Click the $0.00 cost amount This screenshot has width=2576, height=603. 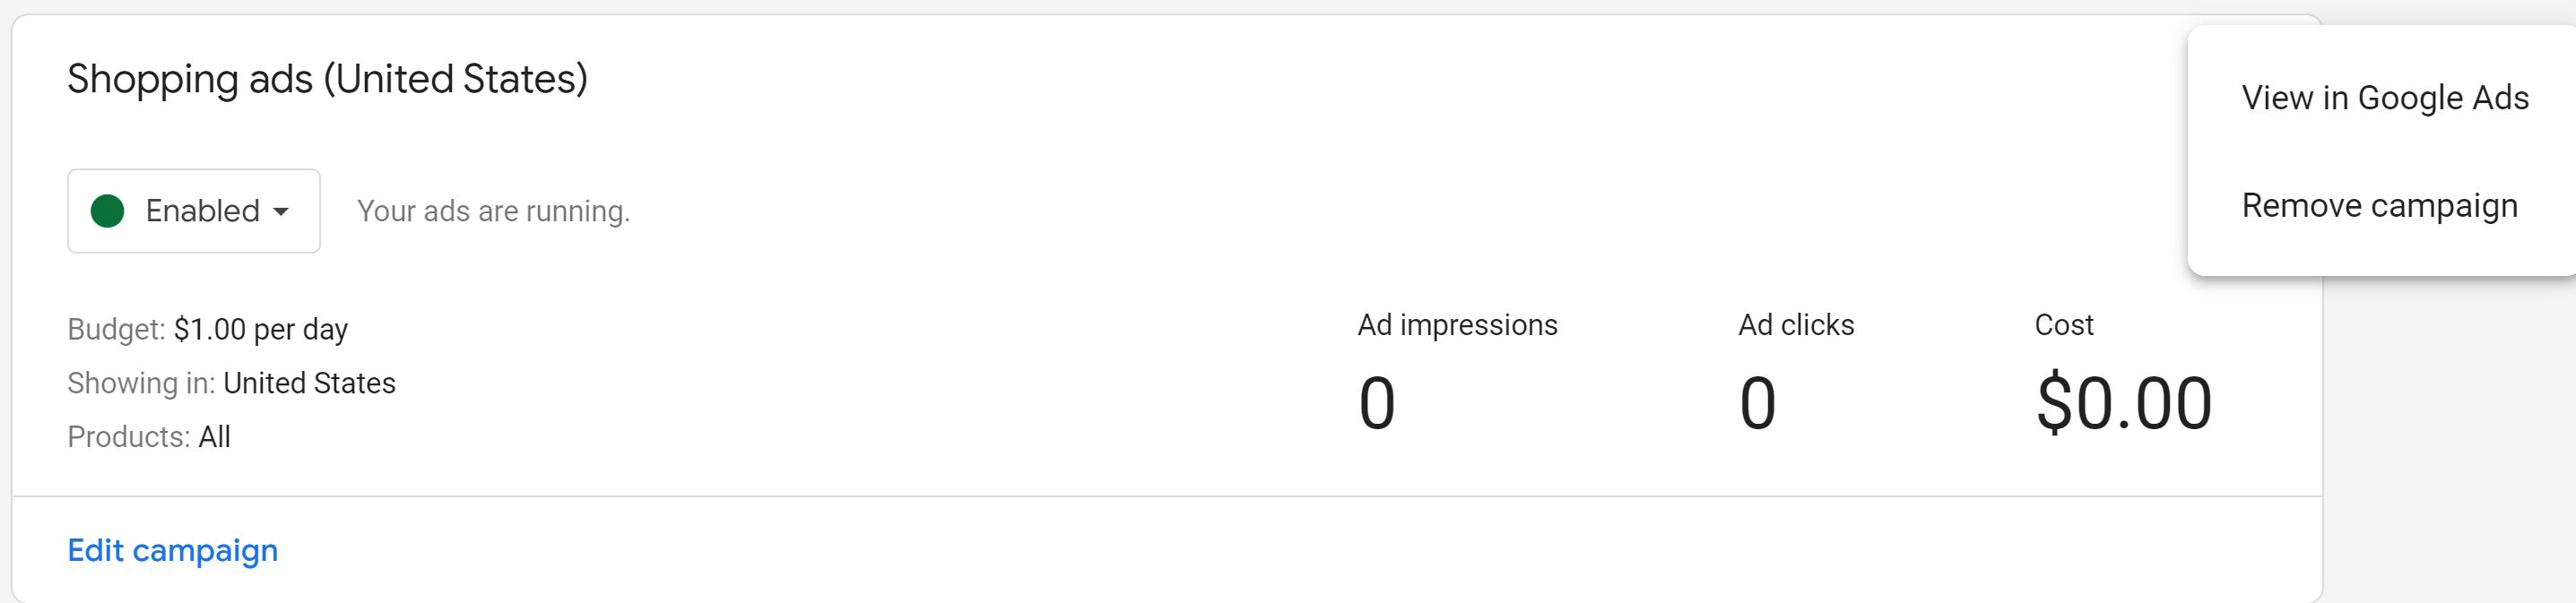click(x=2123, y=403)
